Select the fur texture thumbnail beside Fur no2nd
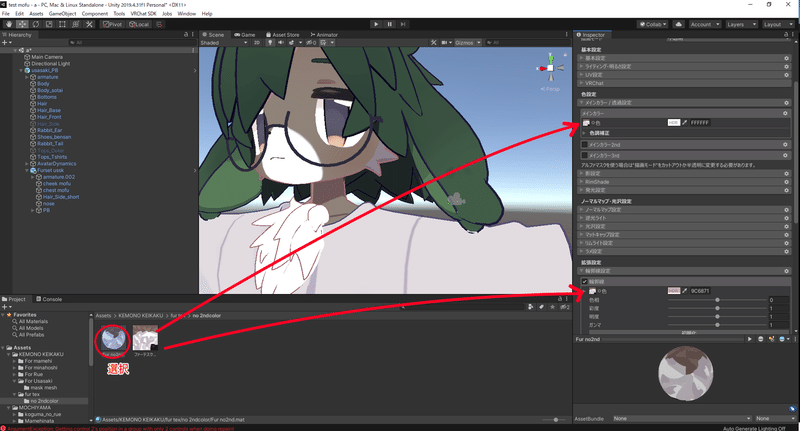 tap(145, 341)
